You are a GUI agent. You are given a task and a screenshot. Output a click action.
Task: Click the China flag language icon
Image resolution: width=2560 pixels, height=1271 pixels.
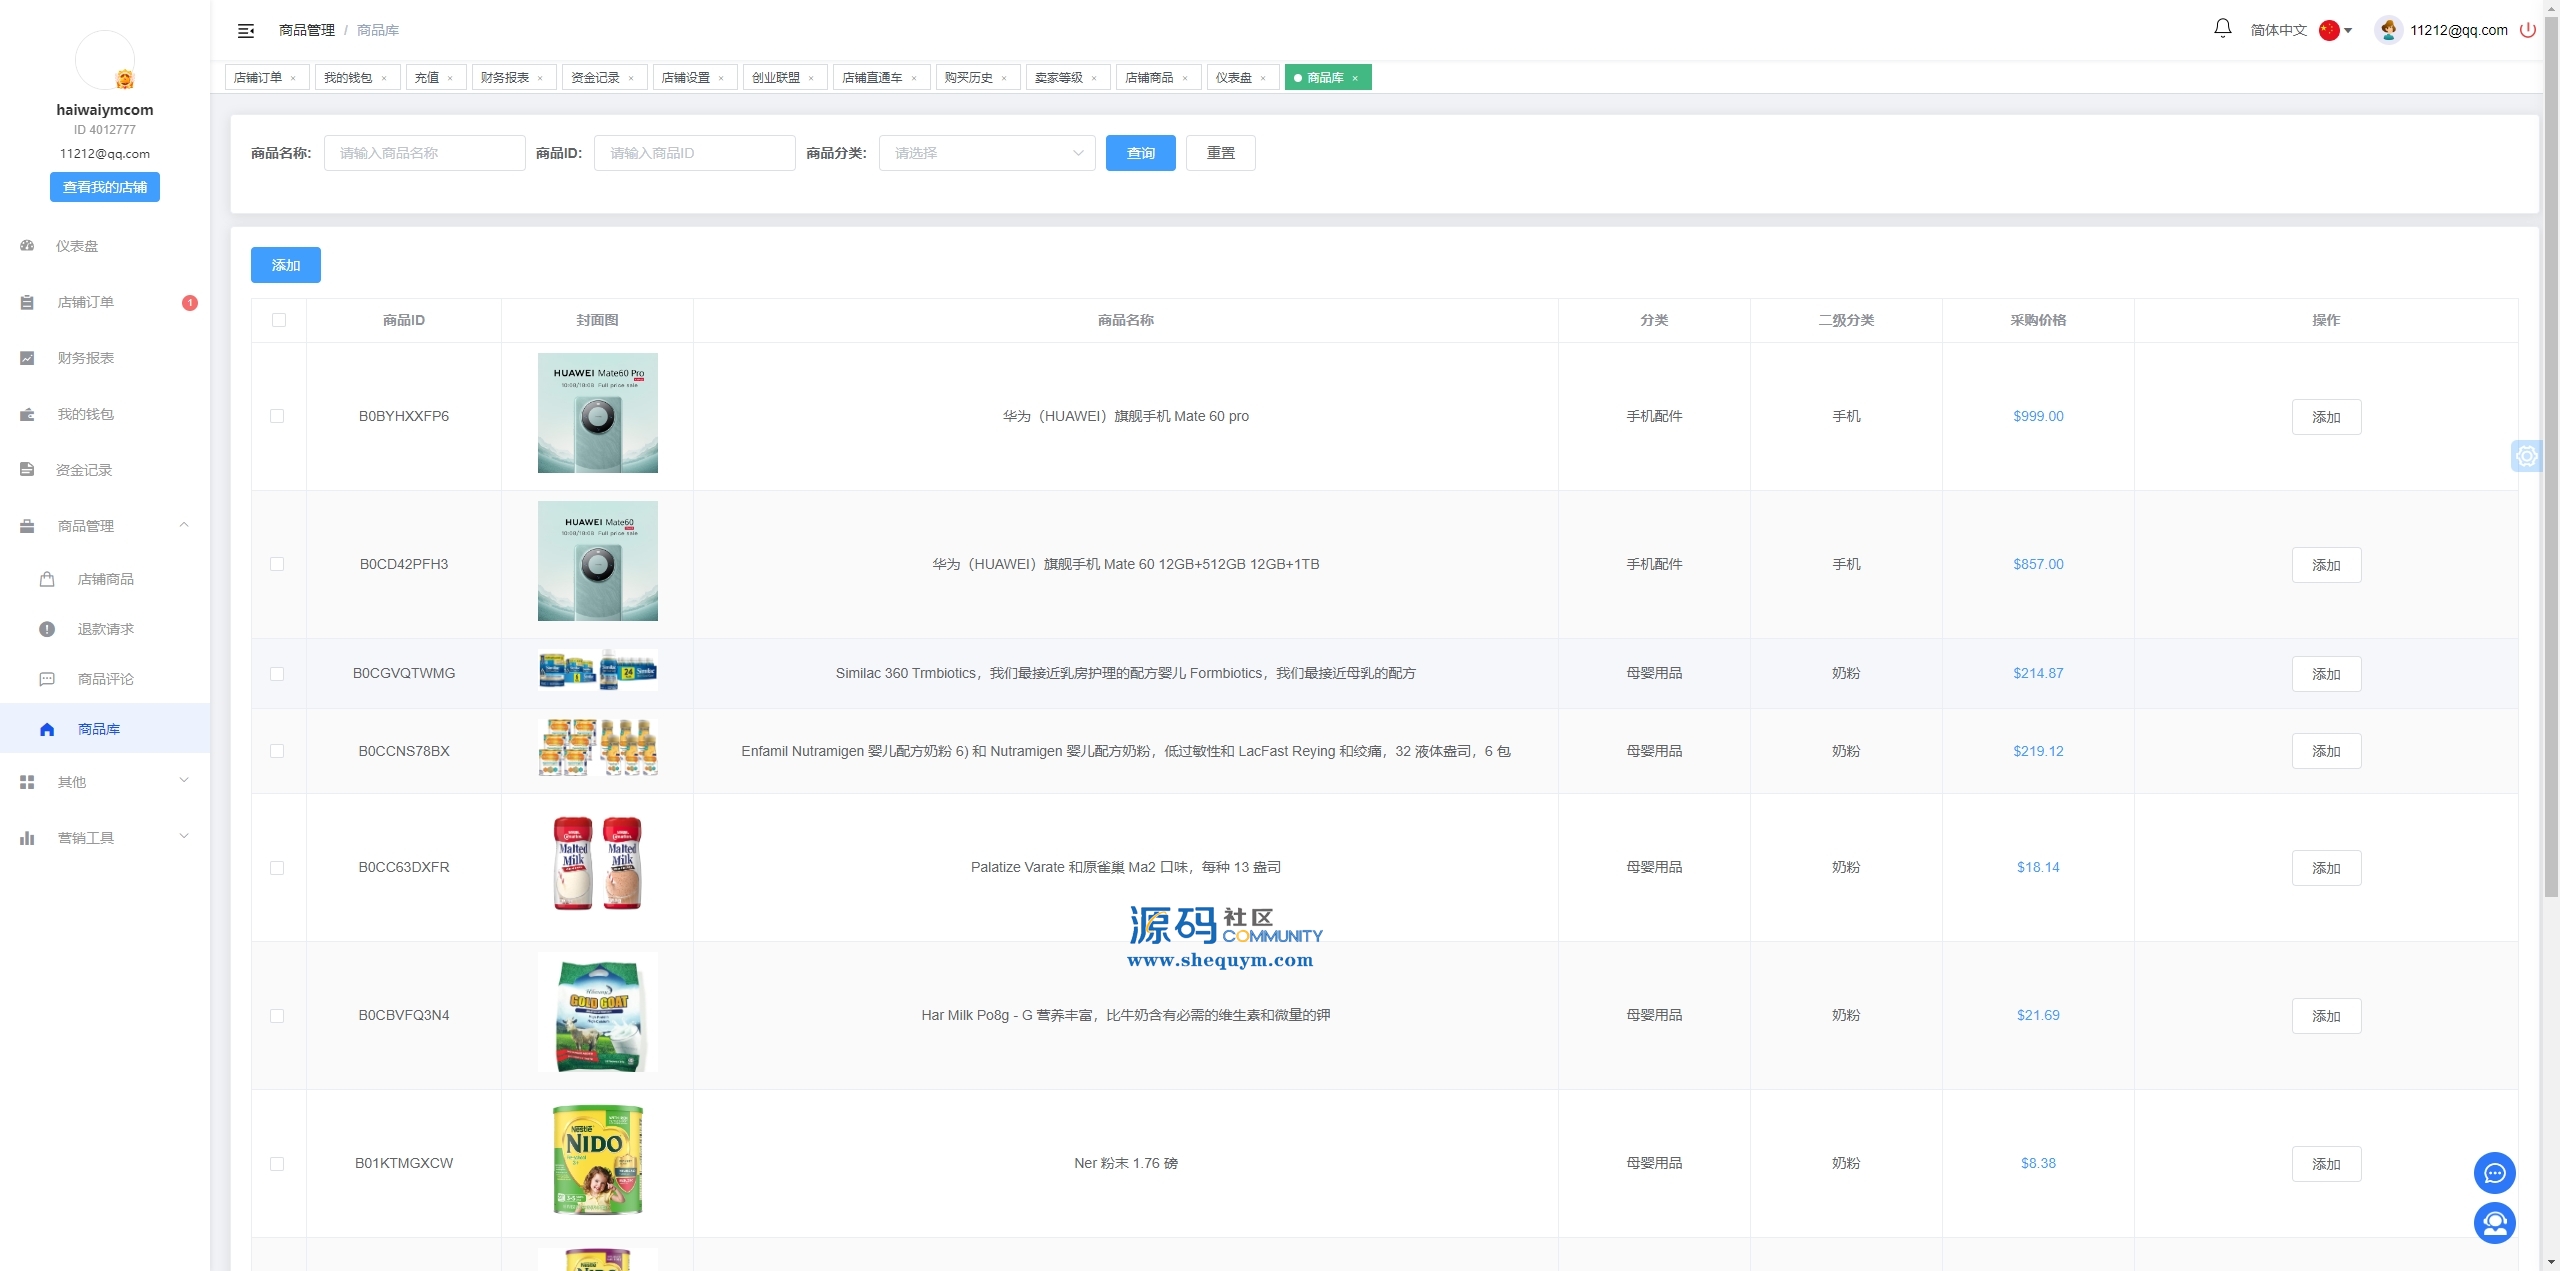click(x=2329, y=30)
